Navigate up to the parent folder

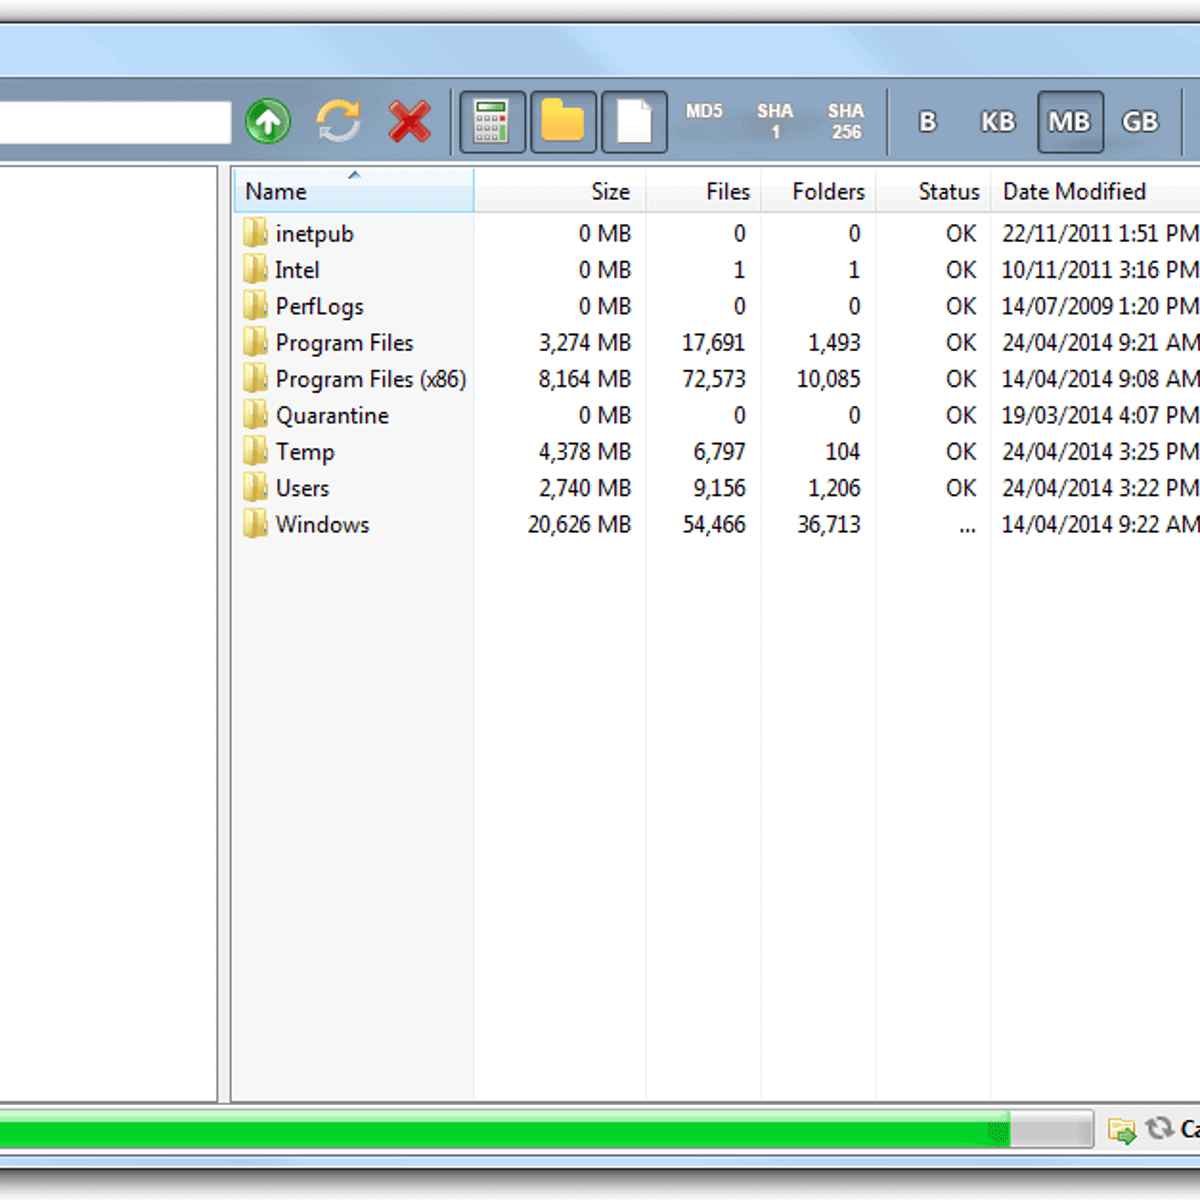pyautogui.click(x=267, y=121)
